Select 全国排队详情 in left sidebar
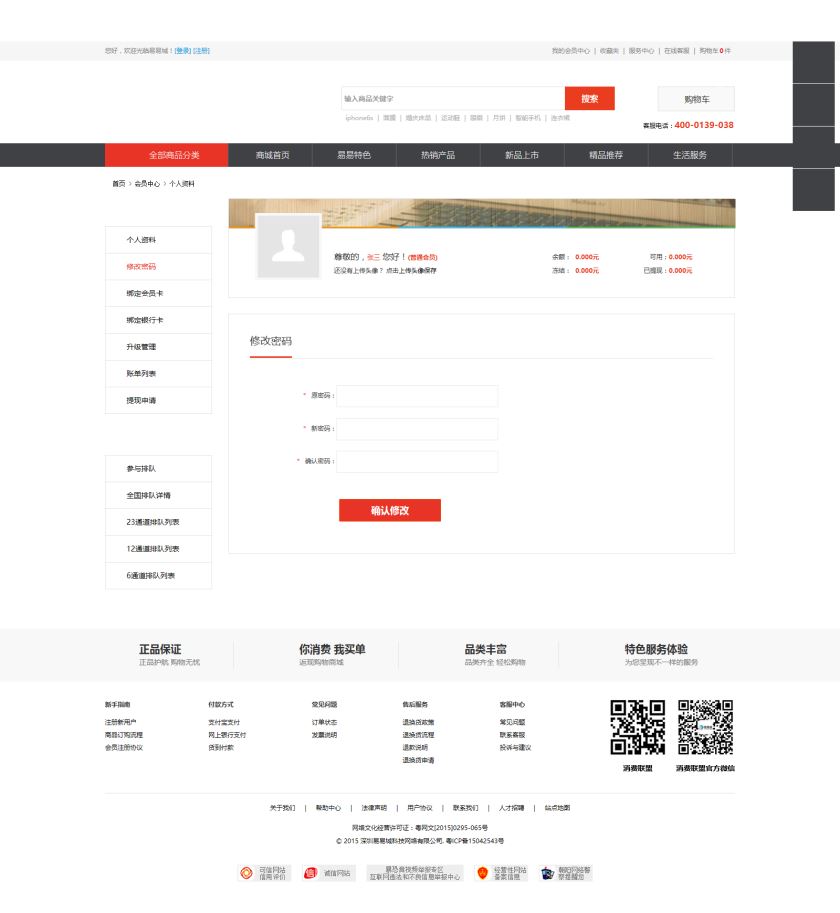 (158, 496)
